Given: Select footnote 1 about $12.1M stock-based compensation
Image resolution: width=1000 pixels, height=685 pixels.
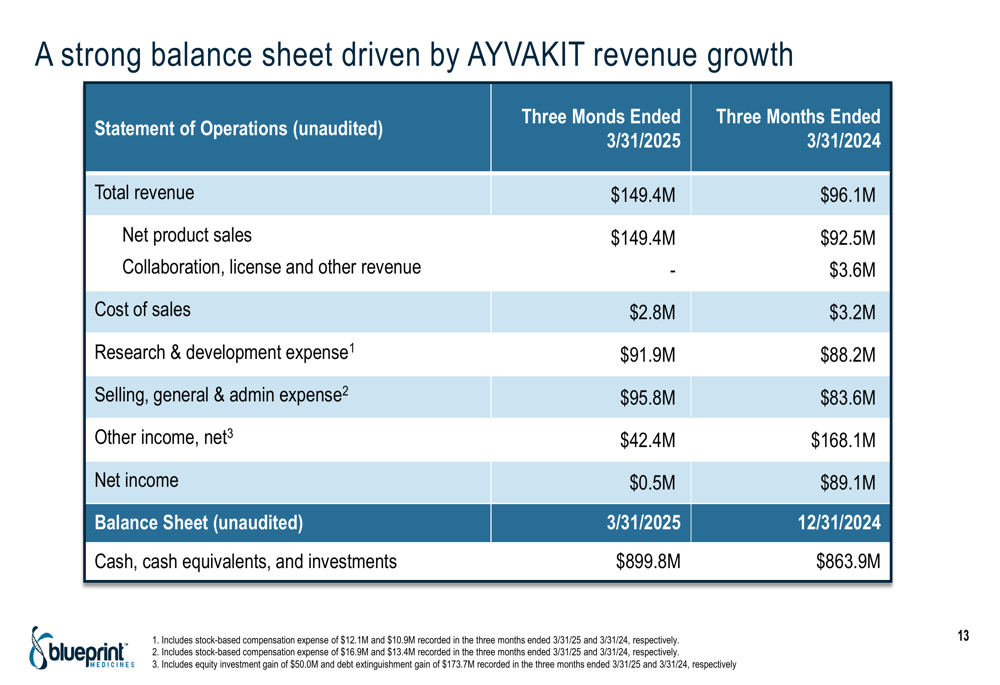Looking at the screenshot, I should [x=416, y=640].
